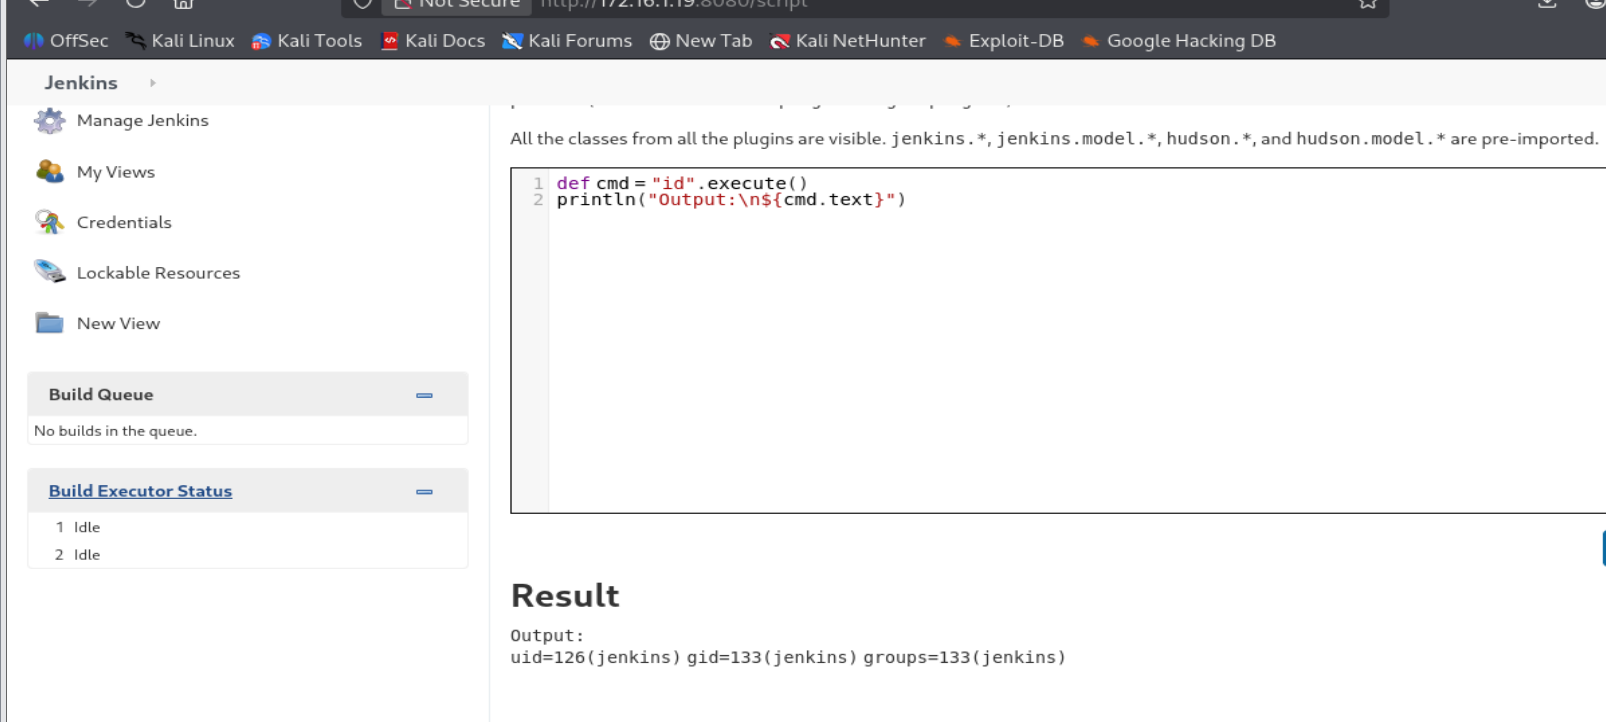The width and height of the screenshot is (1606, 722).
Task: Click the Result heading
Action: (x=565, y=596)
